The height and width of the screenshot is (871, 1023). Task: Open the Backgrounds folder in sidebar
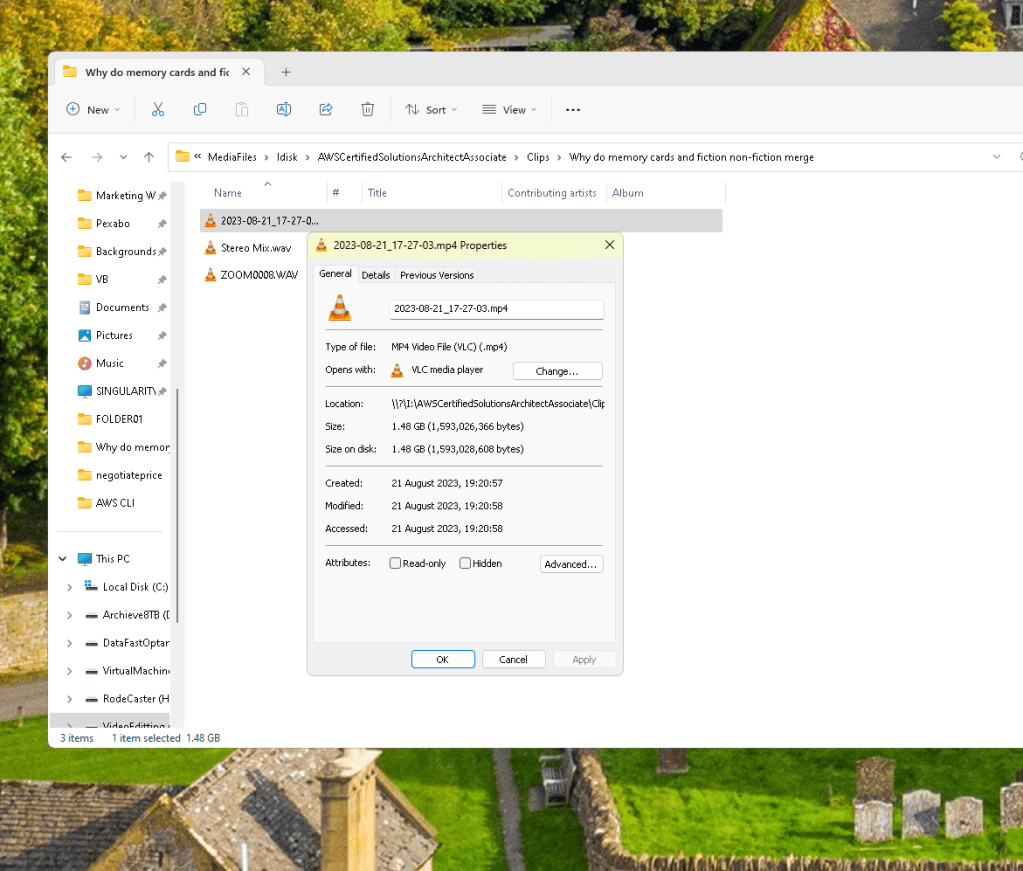coord(124,252)
